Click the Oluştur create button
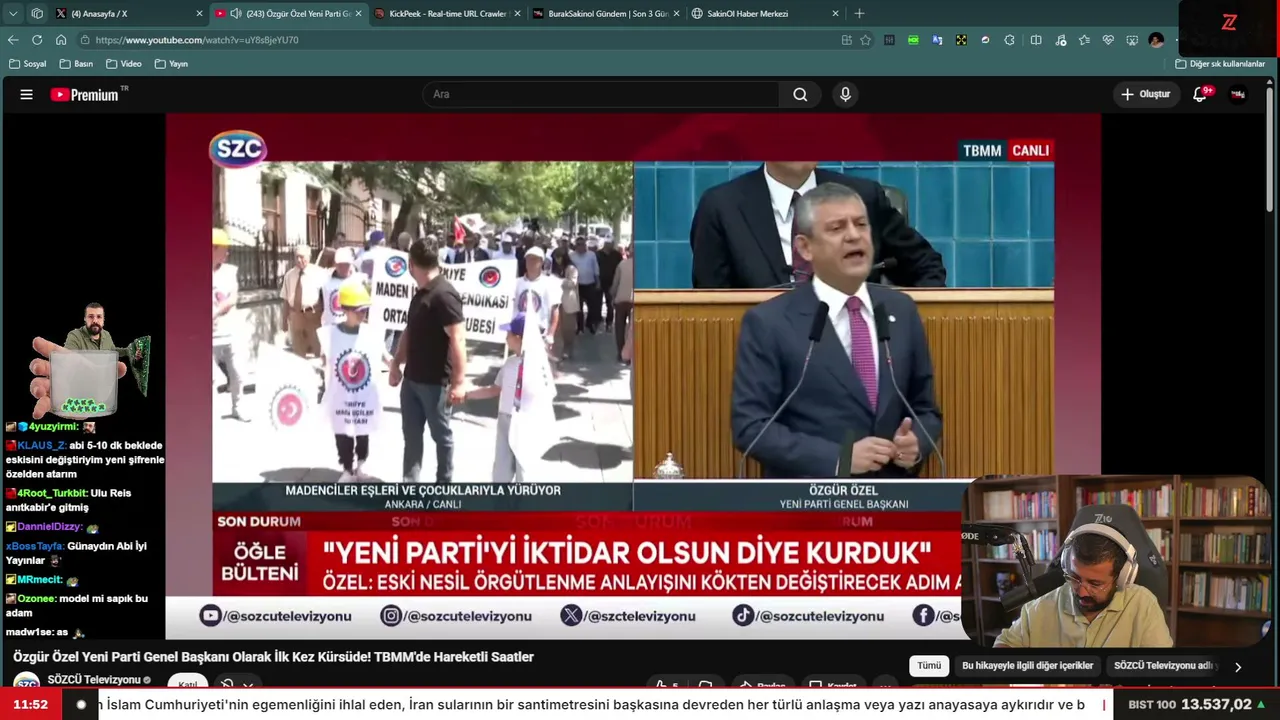Screen dimensions: 1280x720 pos(1145,94)
